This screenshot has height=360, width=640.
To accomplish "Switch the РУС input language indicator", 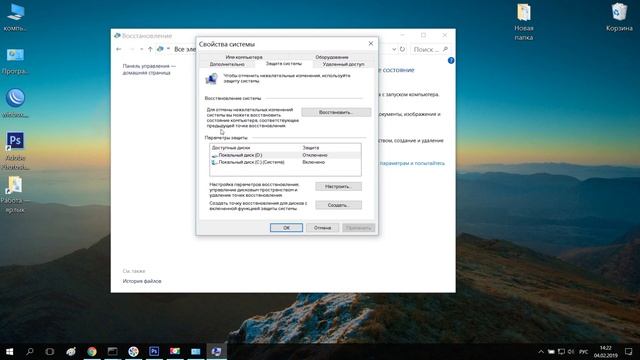I will (584, 352).
